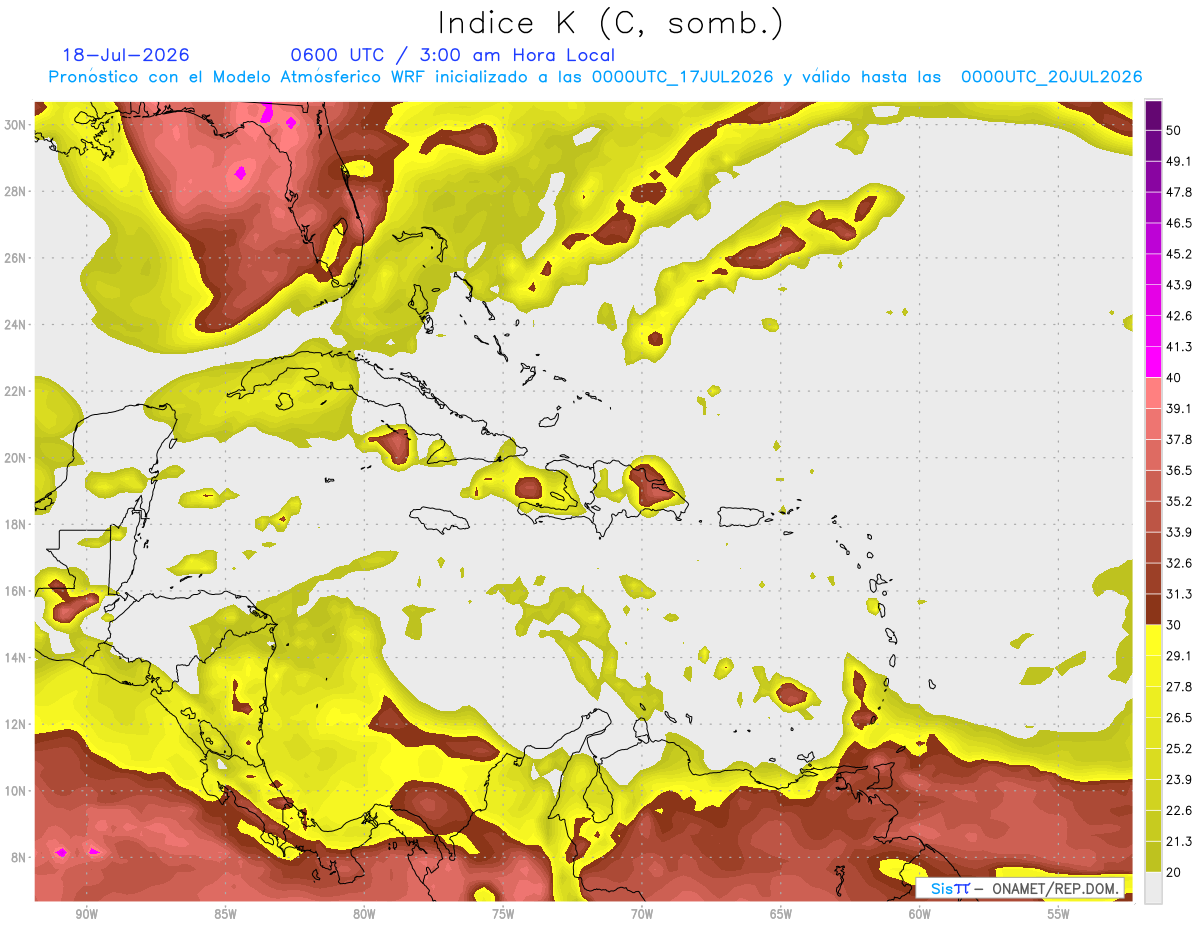Click the dark brown colorbar band between 30 and 31.3

coord(1154,610)
